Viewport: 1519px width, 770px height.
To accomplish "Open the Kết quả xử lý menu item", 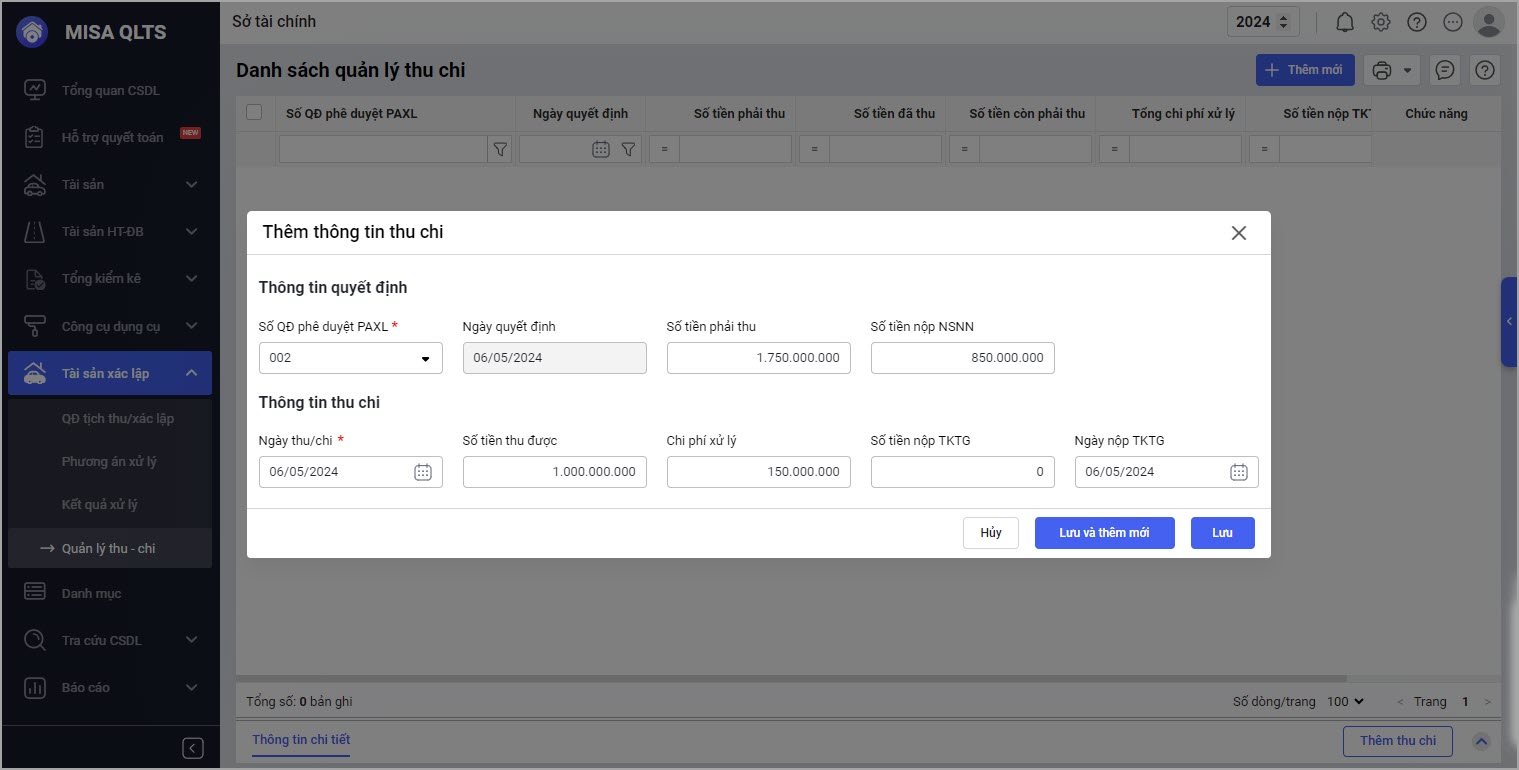I will tap(100, 505).
